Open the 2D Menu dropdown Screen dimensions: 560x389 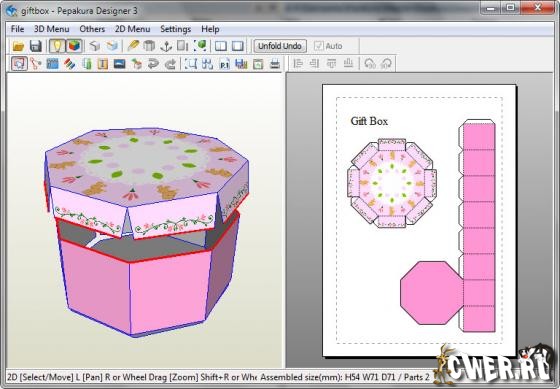pyautogui.click(x=132, y=29)
